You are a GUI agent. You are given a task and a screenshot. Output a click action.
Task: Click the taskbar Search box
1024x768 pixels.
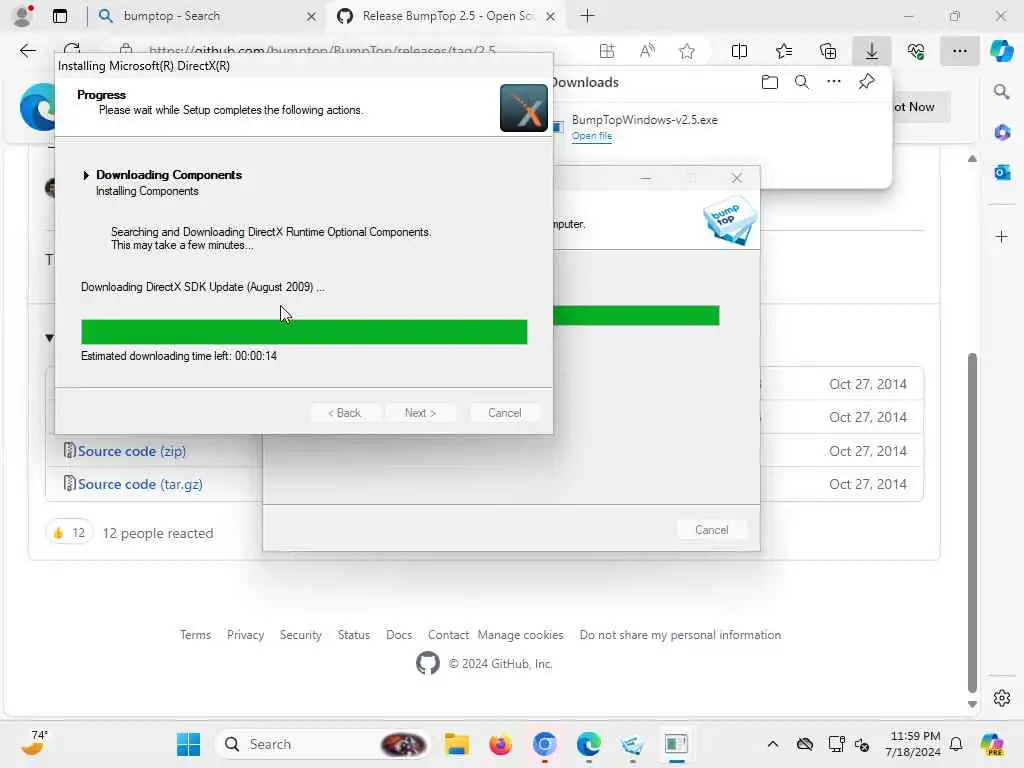(x=325, y=744)
